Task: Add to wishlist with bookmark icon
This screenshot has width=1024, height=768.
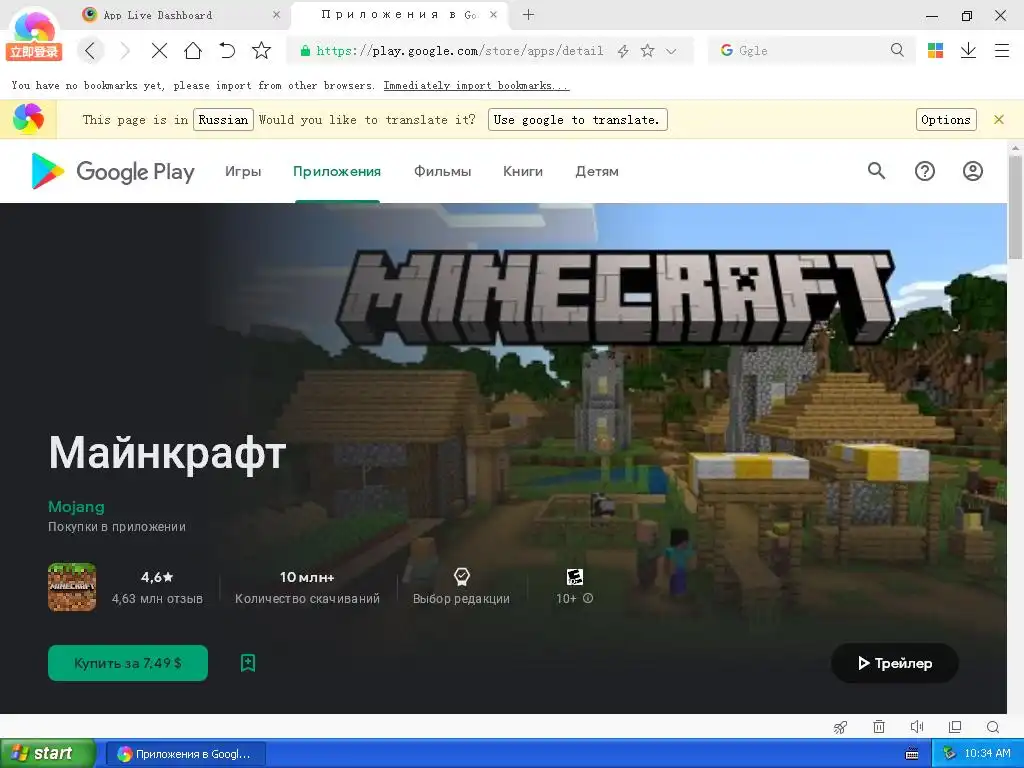Action: (248, 663)
